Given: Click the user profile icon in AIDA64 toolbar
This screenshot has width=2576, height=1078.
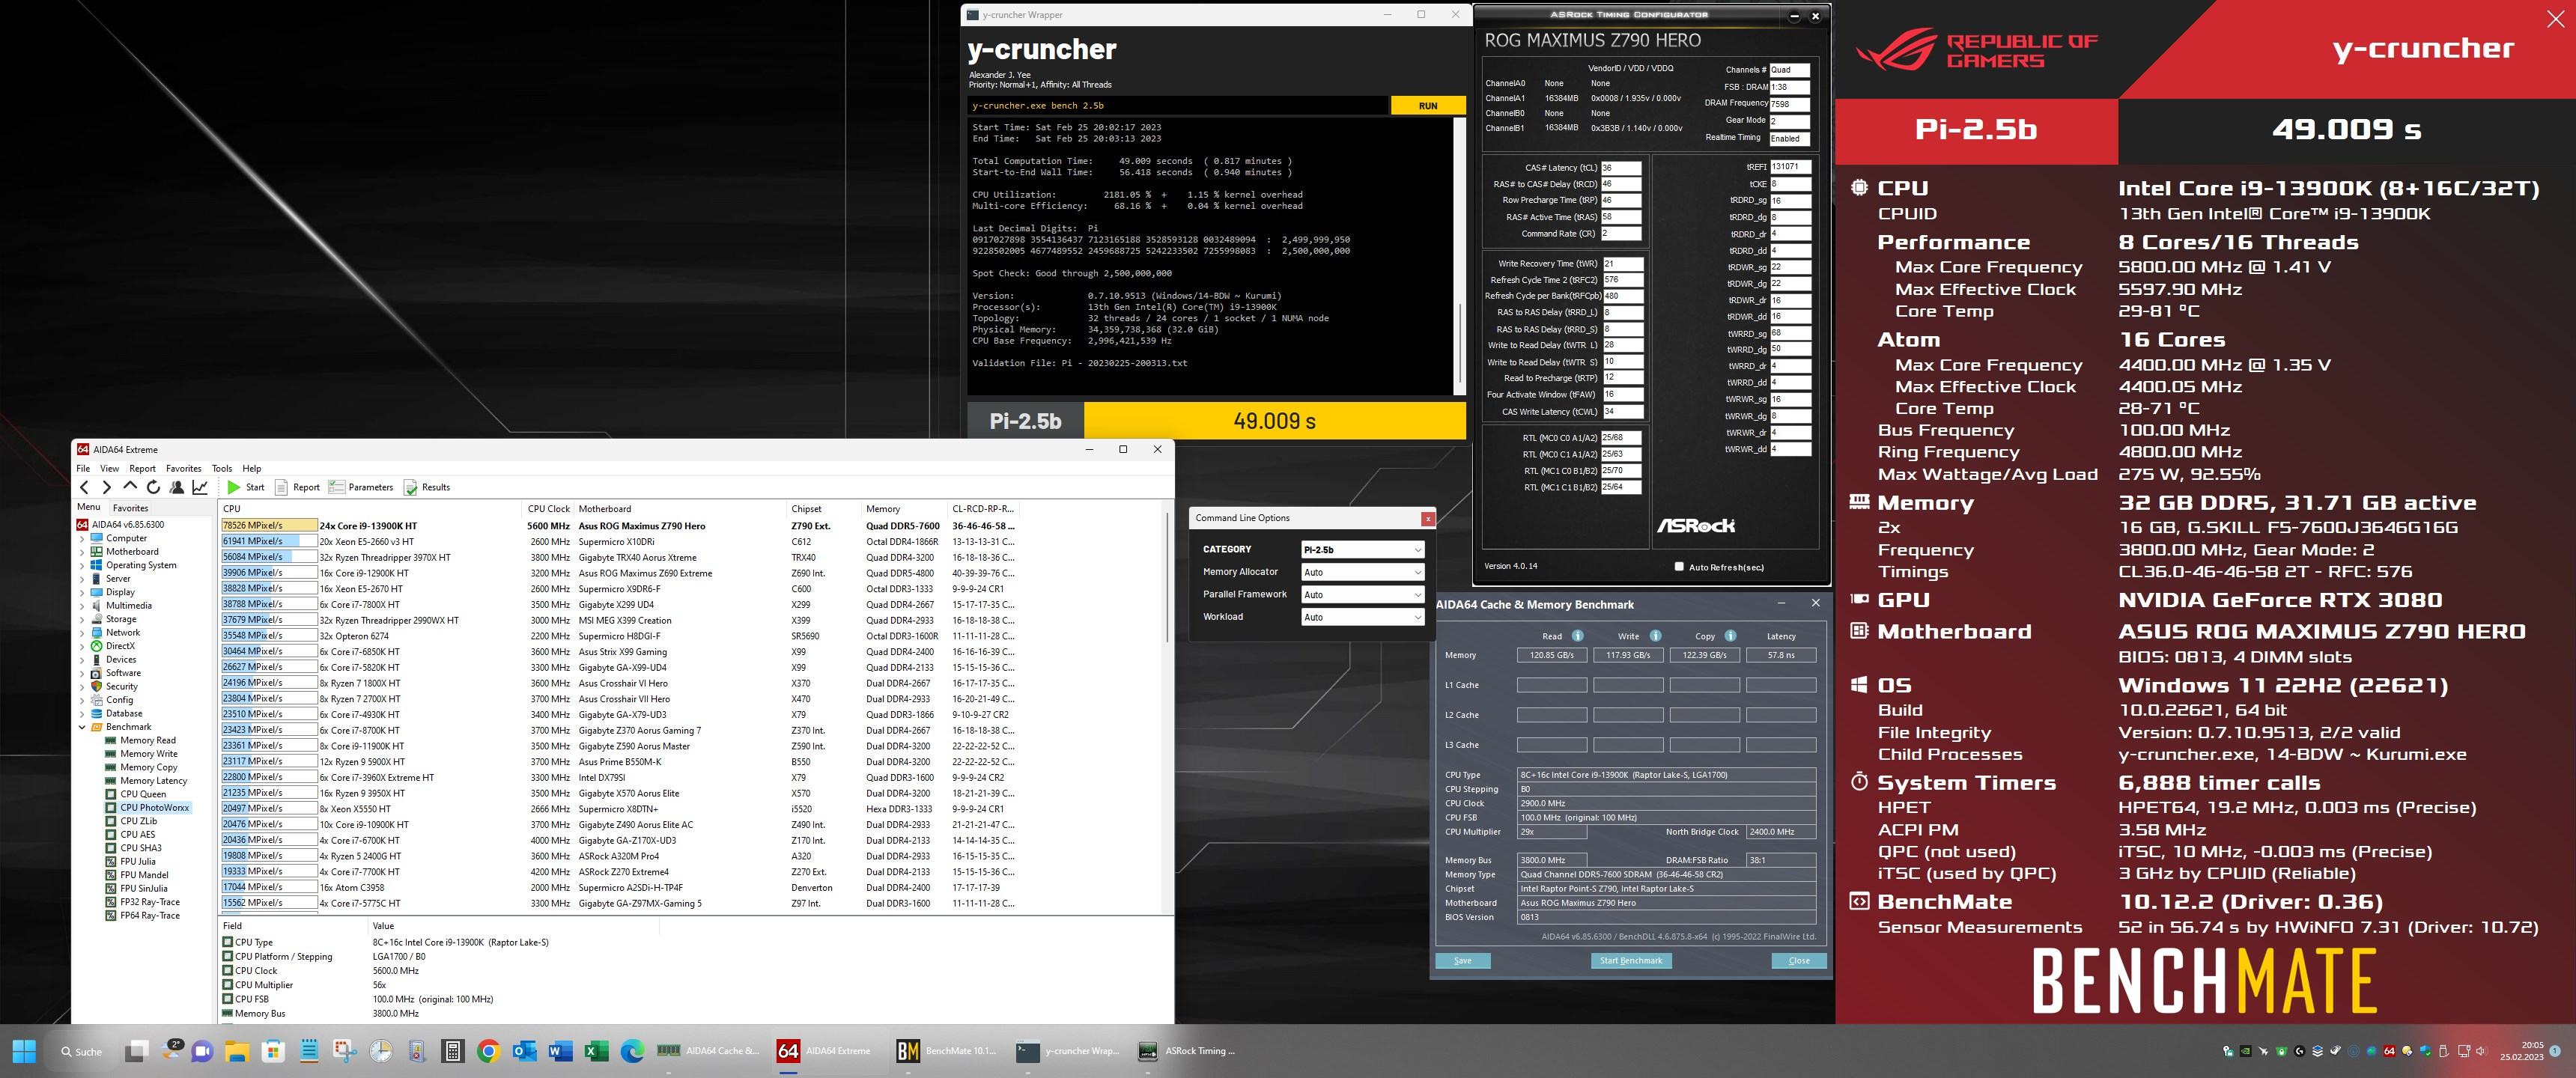Looking at the screenshot, I should pos(177,487).
